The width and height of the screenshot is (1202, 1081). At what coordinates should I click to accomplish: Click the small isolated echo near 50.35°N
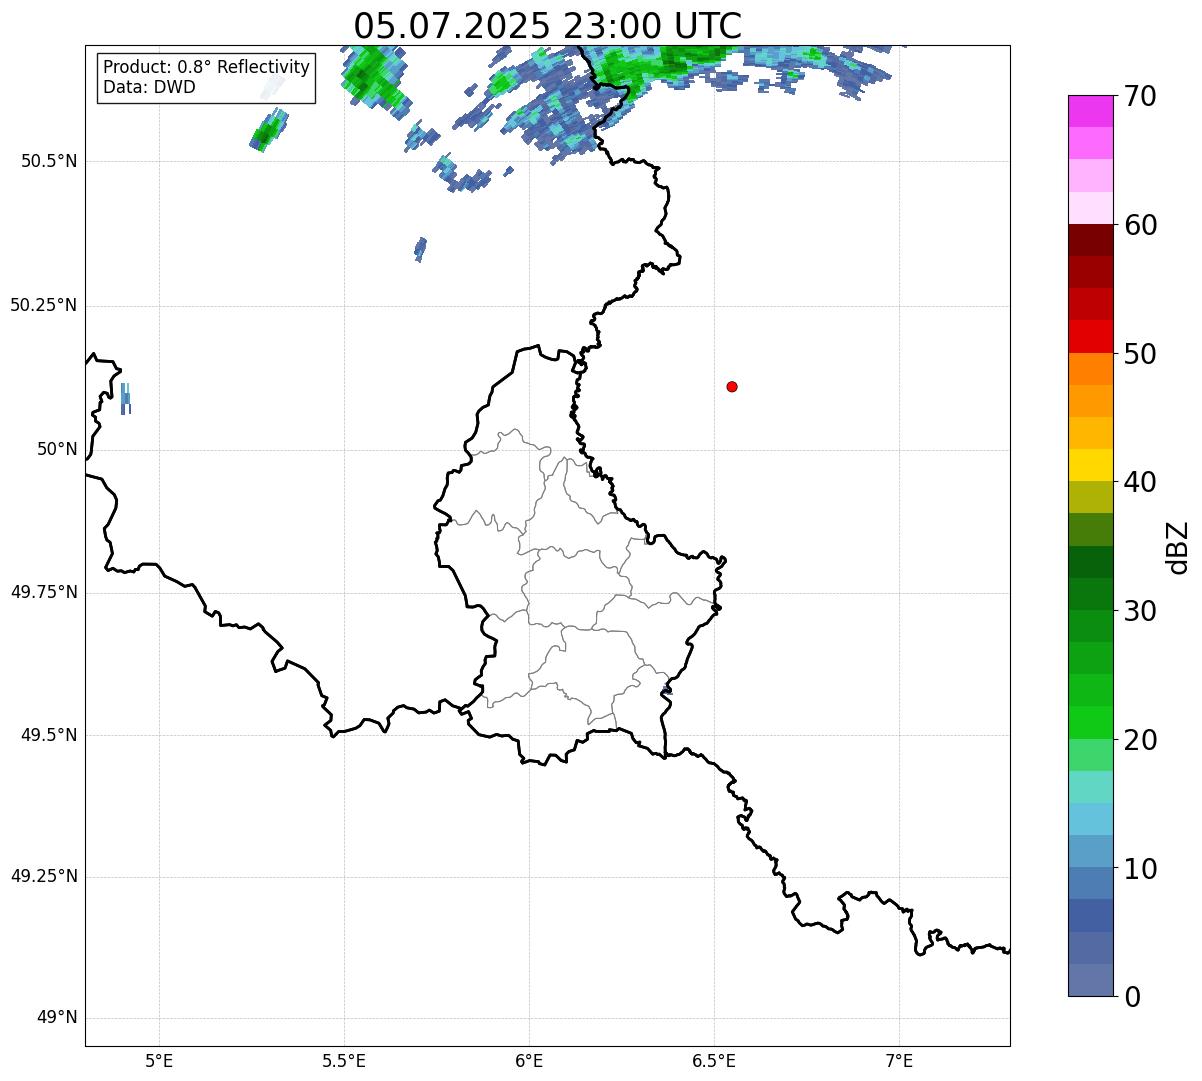(x=420, y=249)
